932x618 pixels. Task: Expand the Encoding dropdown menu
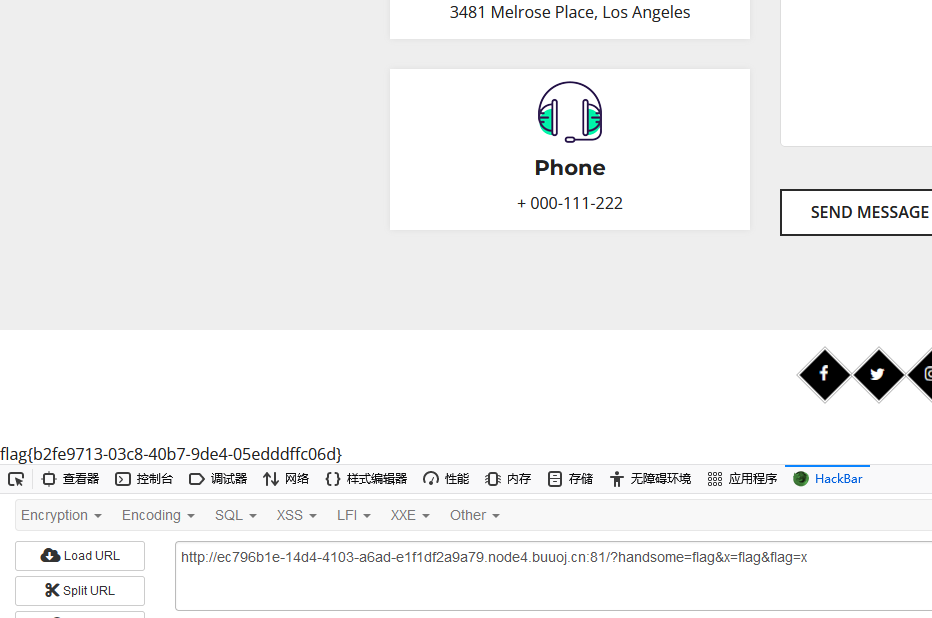158,515
